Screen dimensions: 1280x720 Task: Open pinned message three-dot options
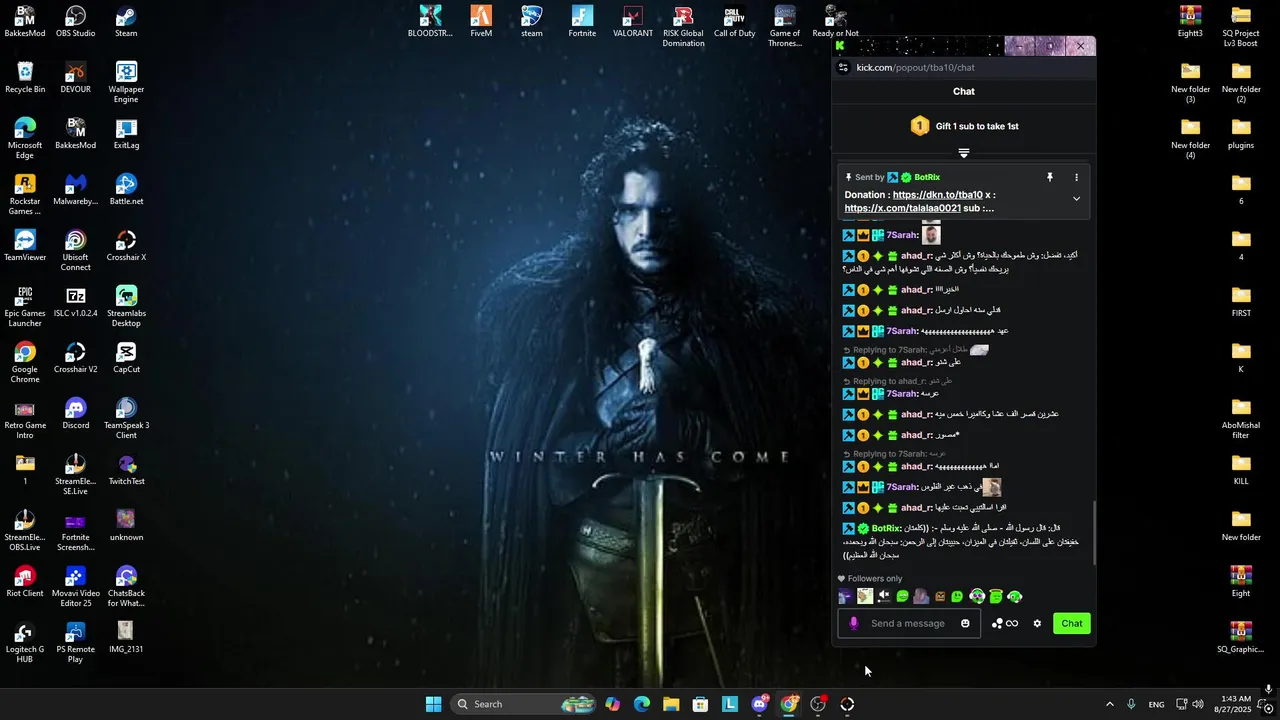tap(1076, 177)
